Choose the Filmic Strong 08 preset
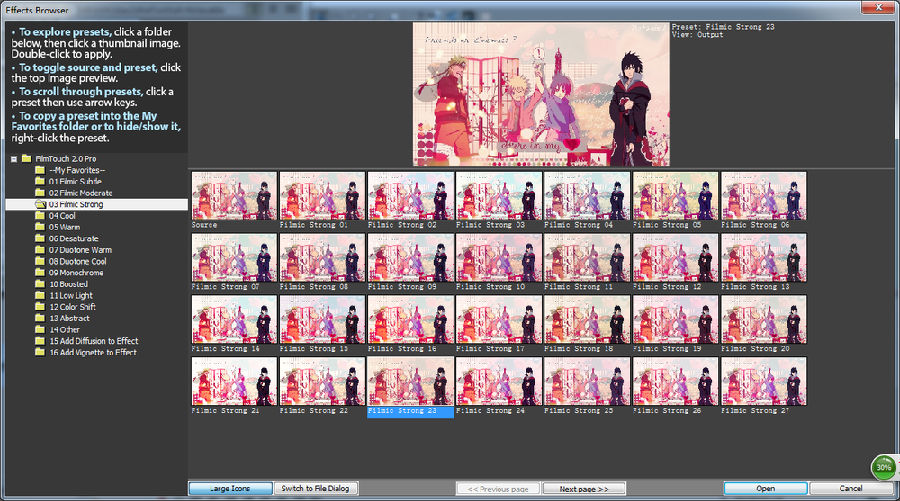Screen dimensions: 900x501 pyautogui.click(x=322, y=258)
